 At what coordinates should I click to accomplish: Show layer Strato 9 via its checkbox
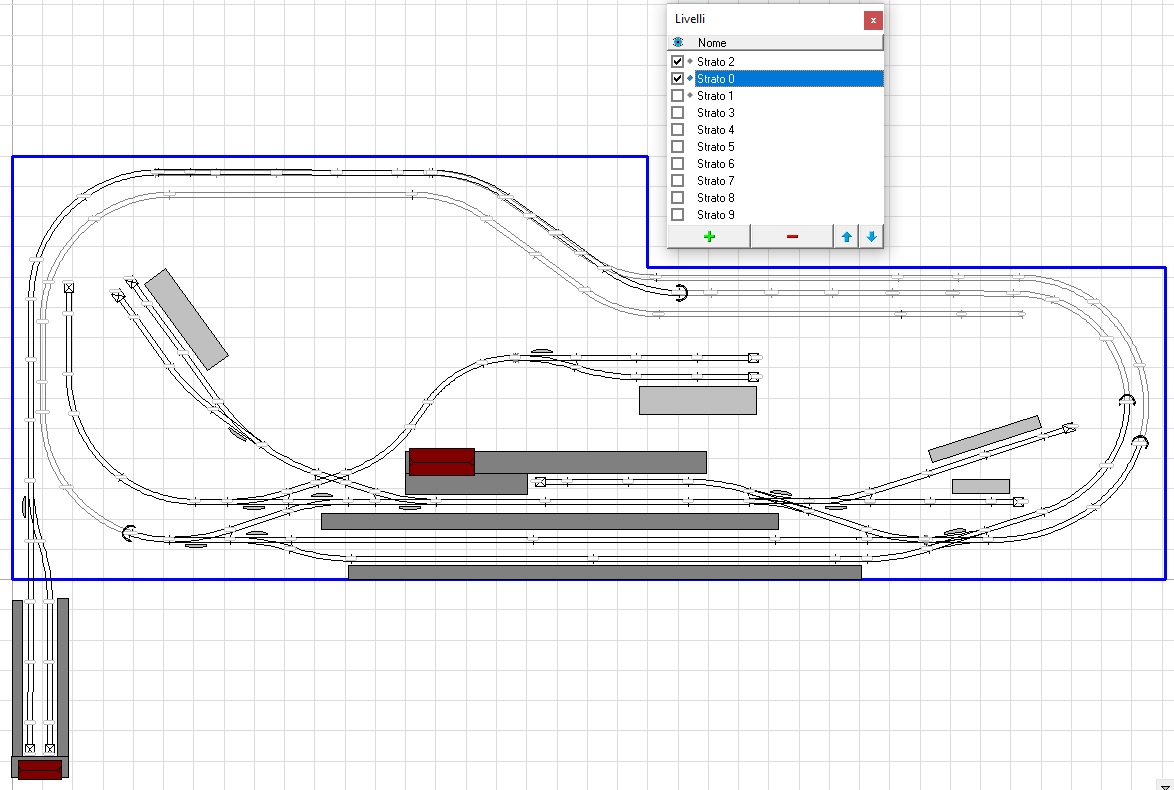point(677,215)
